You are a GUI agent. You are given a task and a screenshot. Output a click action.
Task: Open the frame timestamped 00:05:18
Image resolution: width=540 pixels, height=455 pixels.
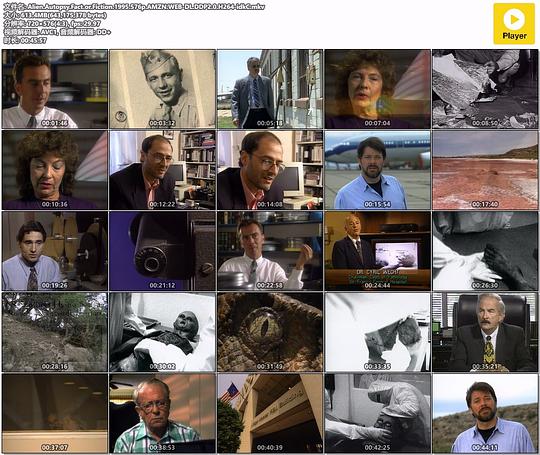(270, 89)
